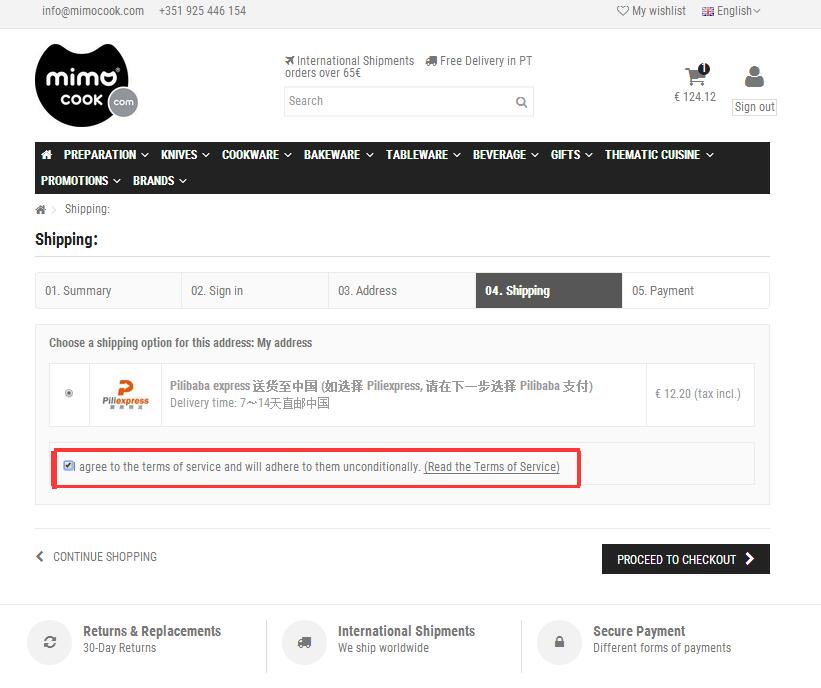Click the International Shipments truck icon
This screenshot has width=821, height=688.
tap(304, 642)
